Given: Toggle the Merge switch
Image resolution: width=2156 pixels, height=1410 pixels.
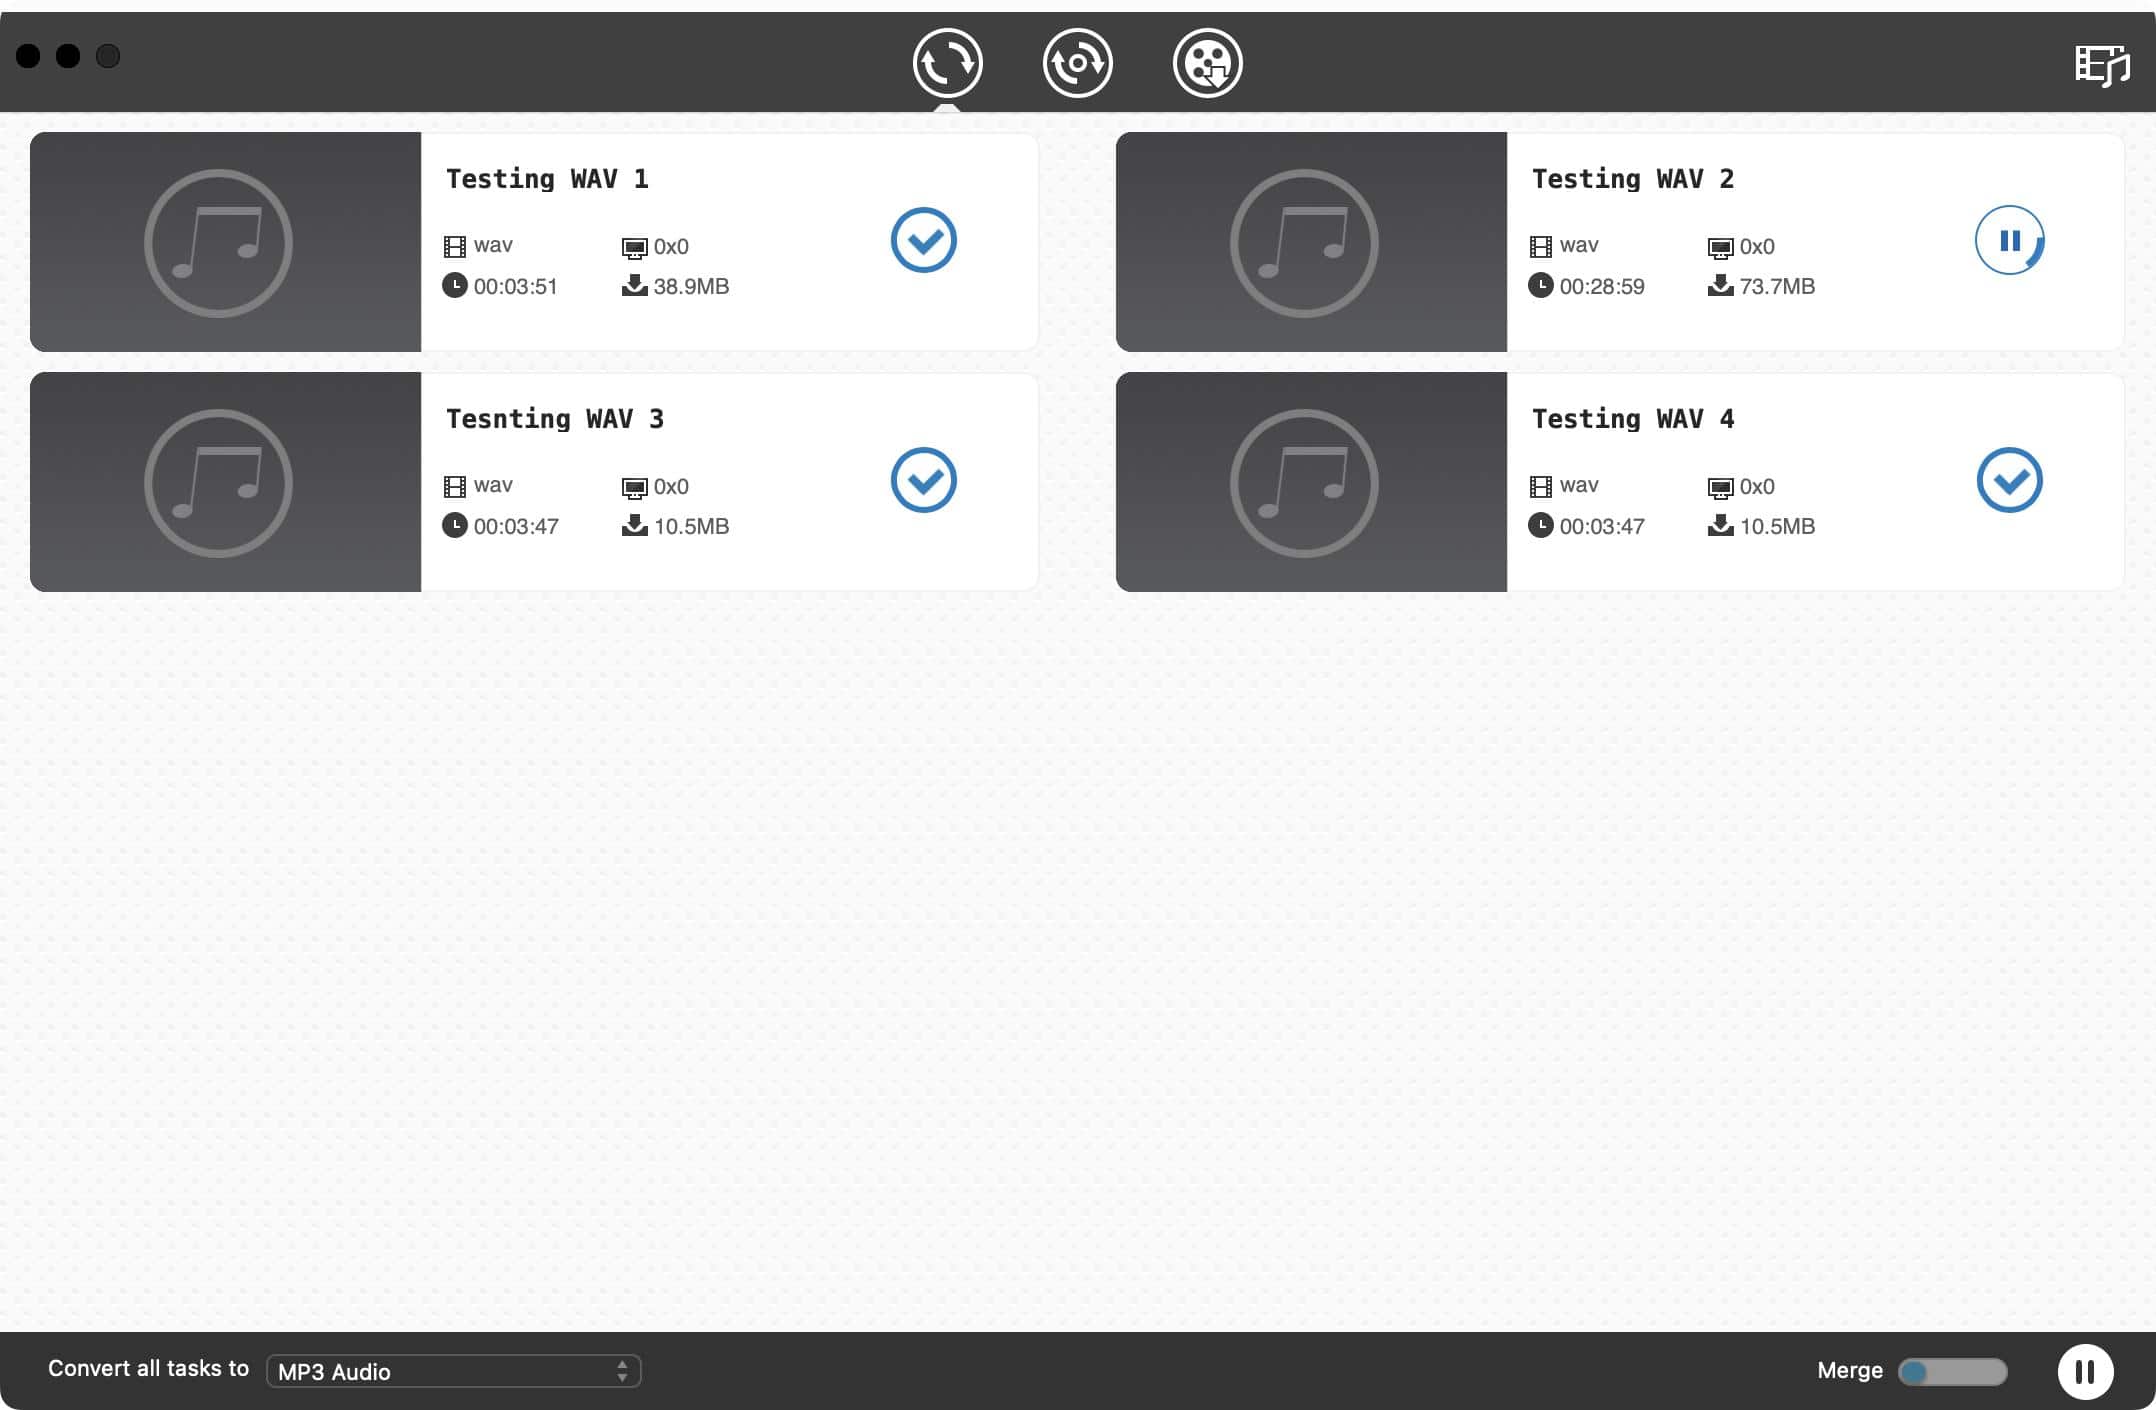Looking at the screenshot, I should tap(1951, 1371).
